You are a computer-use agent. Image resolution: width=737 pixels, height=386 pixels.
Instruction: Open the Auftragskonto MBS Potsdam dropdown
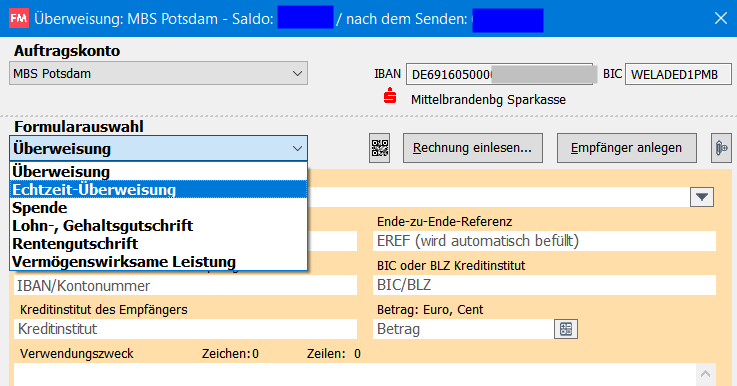158,73
